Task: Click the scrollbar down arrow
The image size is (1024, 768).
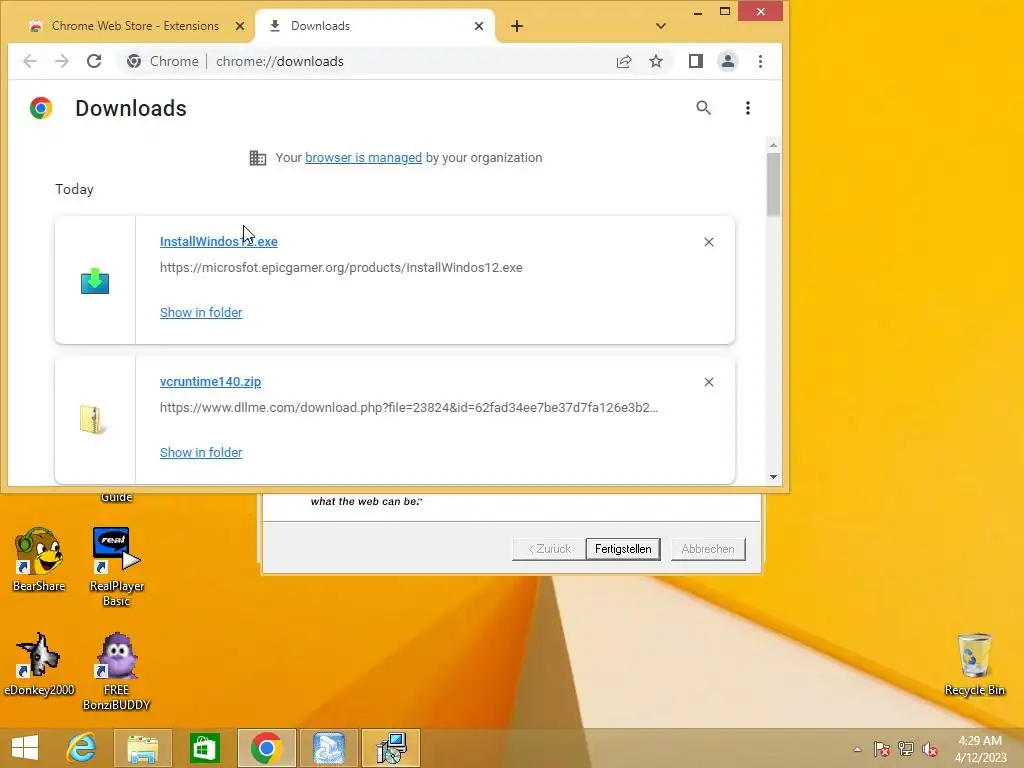Action: click(773, 477)
